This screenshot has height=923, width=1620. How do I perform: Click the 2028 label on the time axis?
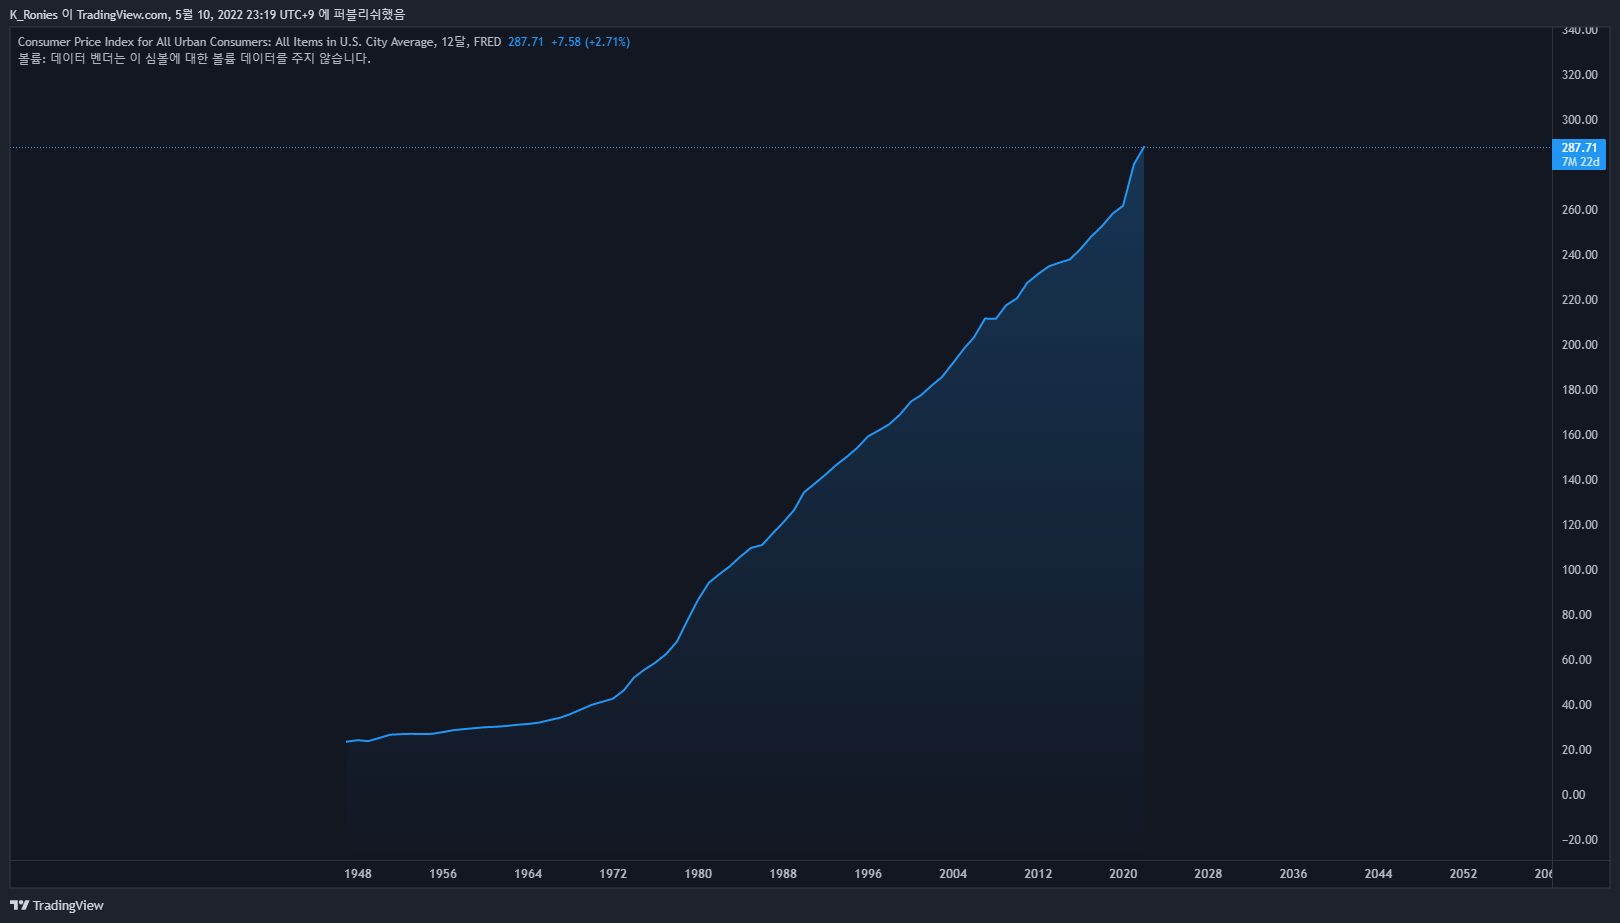1208,874
